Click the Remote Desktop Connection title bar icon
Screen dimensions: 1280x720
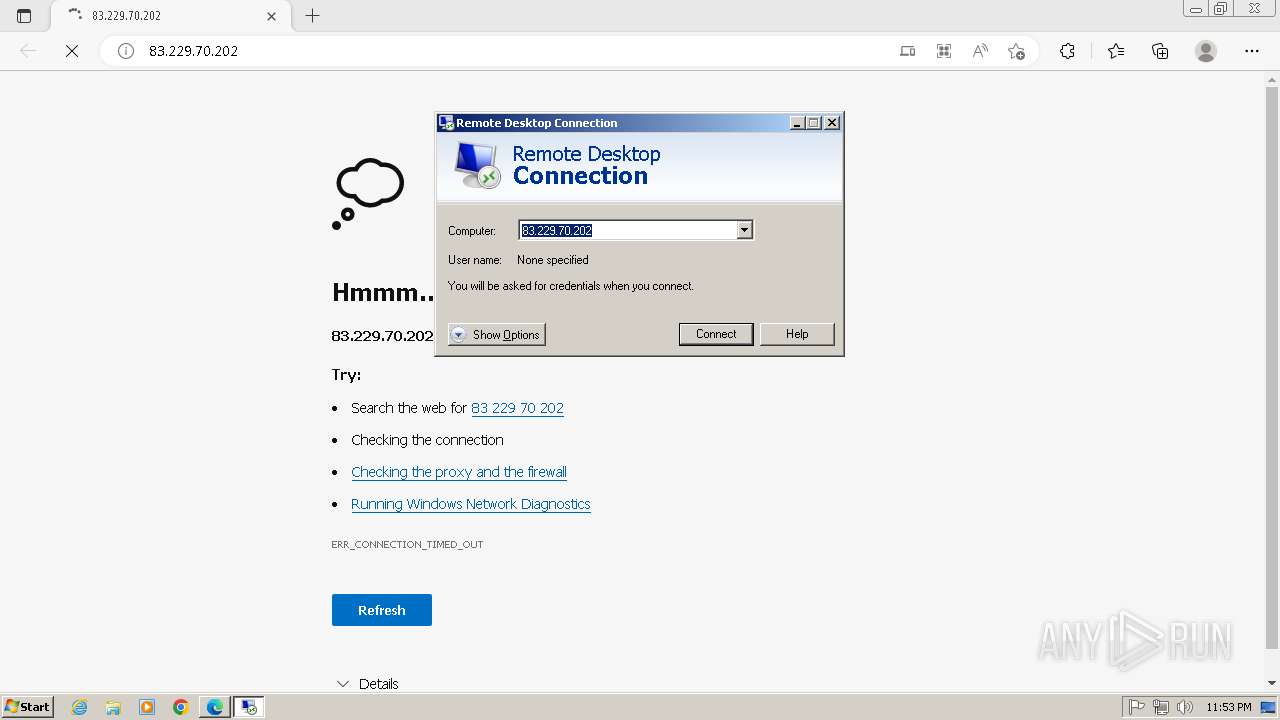(x=446, y=123)
